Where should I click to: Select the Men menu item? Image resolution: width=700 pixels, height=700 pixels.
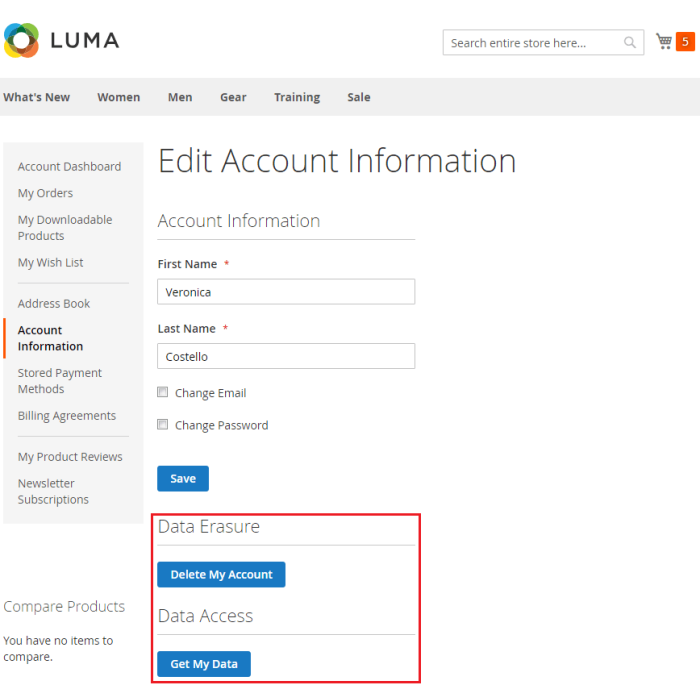coord(180,97)
